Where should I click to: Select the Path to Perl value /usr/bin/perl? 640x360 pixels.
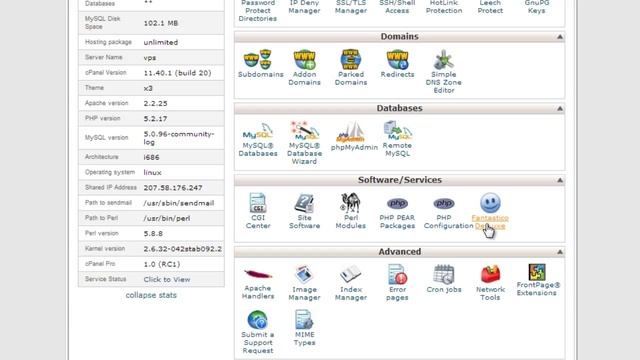click(x=167, y=218)
